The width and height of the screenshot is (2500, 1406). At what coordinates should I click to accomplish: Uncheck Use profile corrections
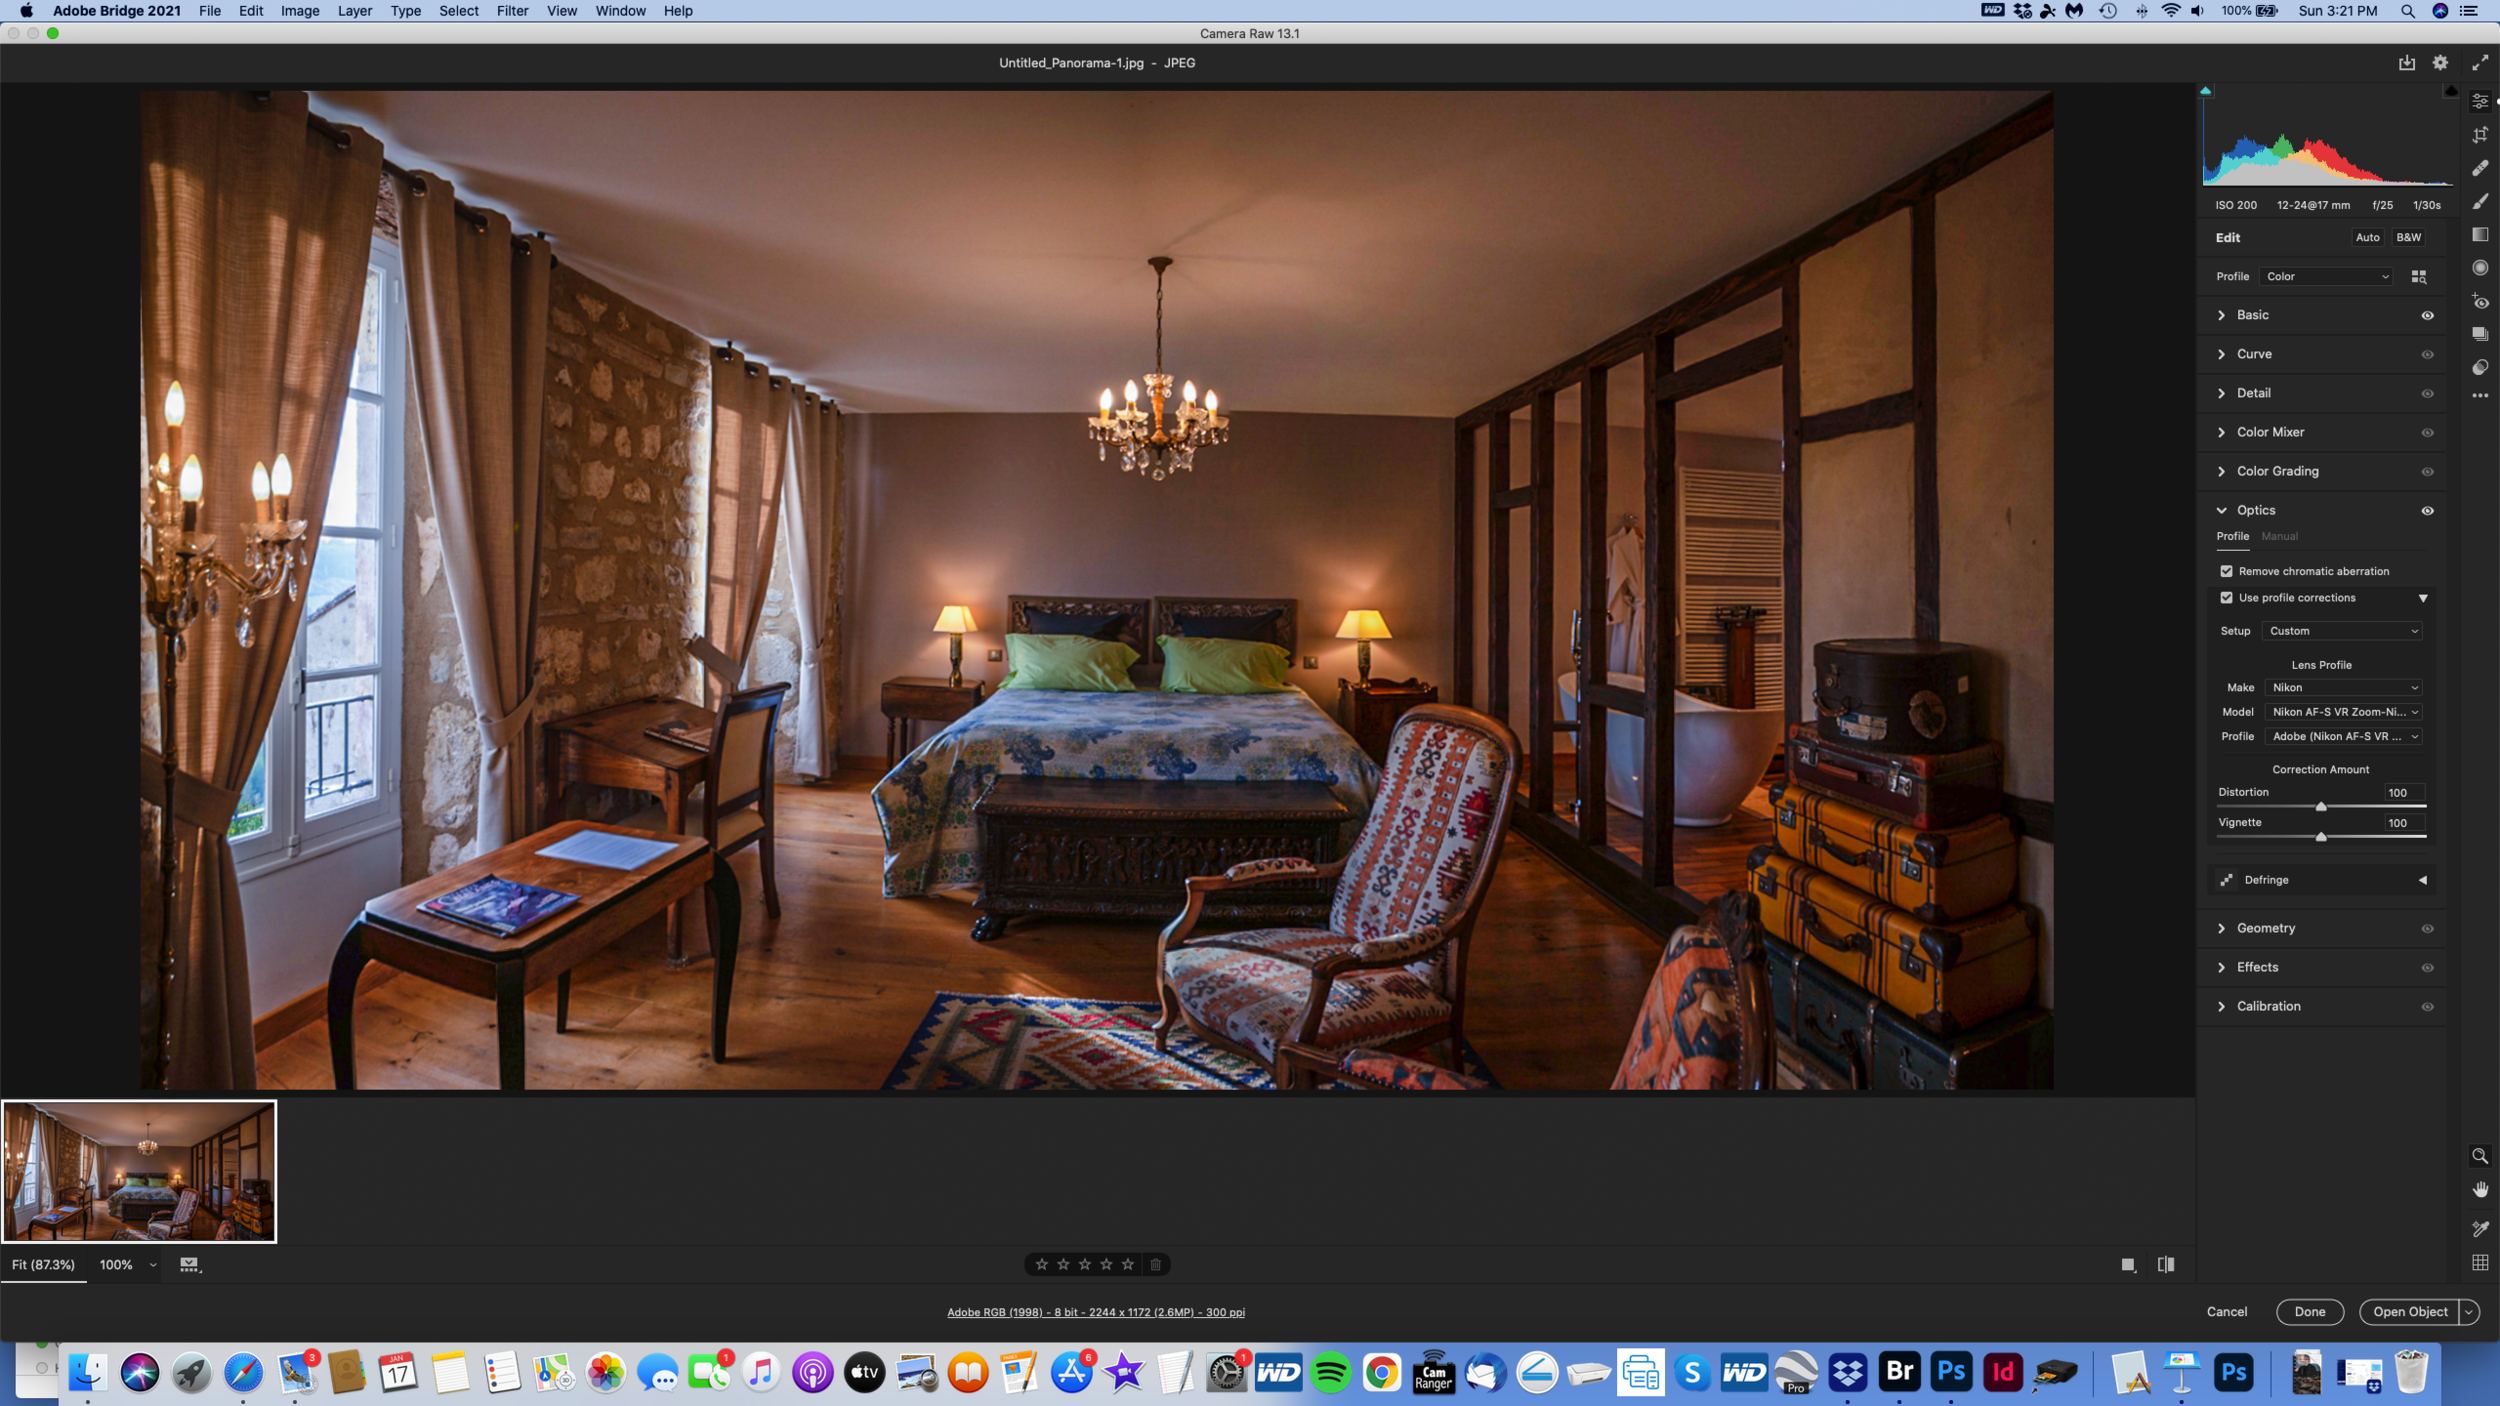tap(2226, 598)
